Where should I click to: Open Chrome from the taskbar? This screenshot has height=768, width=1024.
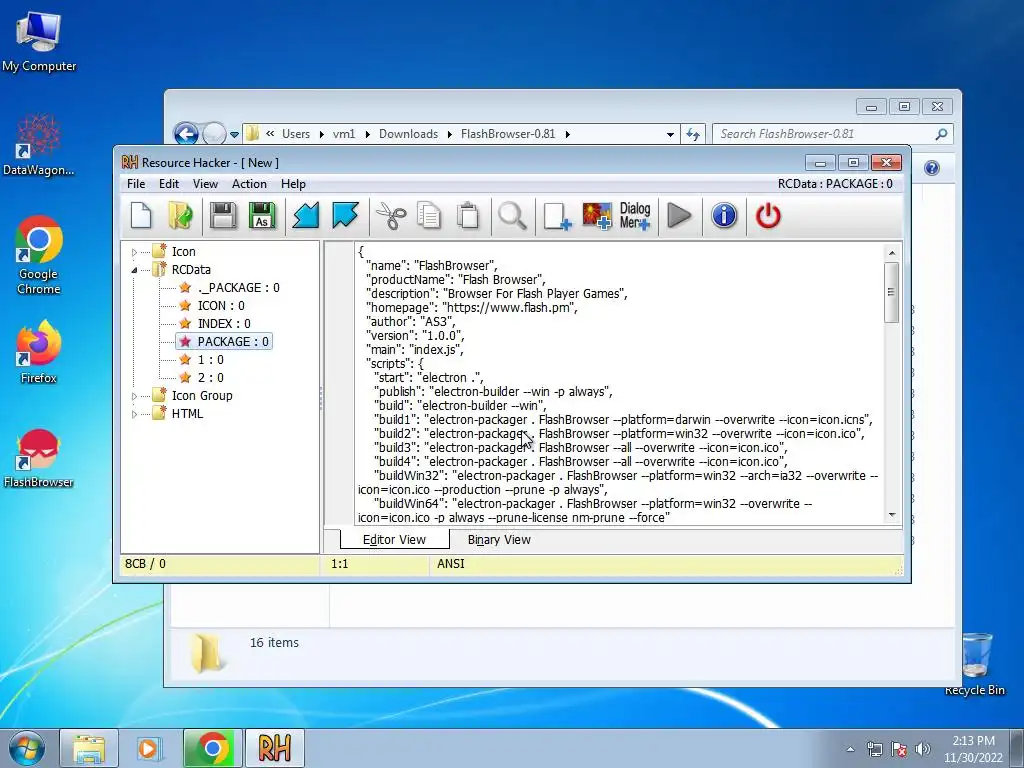[x=212, y=748]
